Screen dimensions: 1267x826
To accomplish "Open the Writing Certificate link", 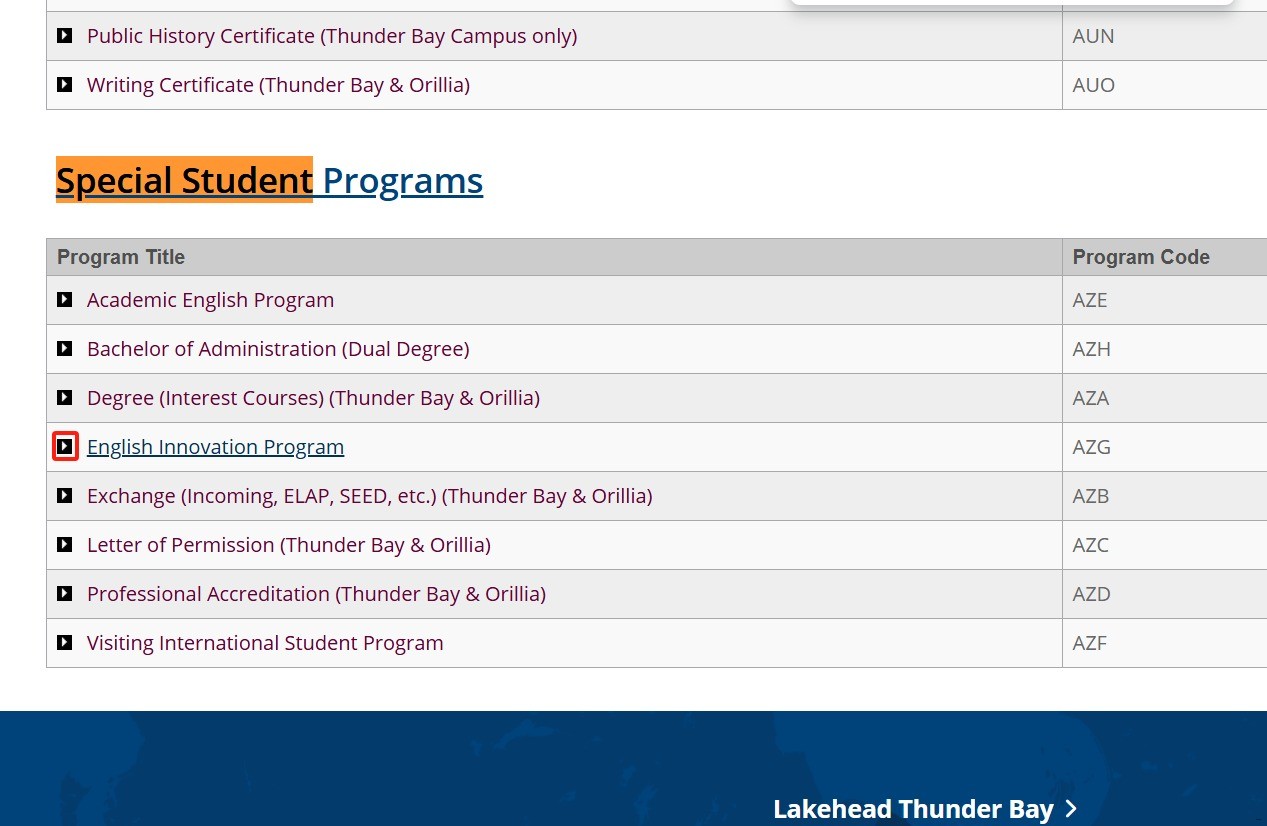I will [278, 85].
